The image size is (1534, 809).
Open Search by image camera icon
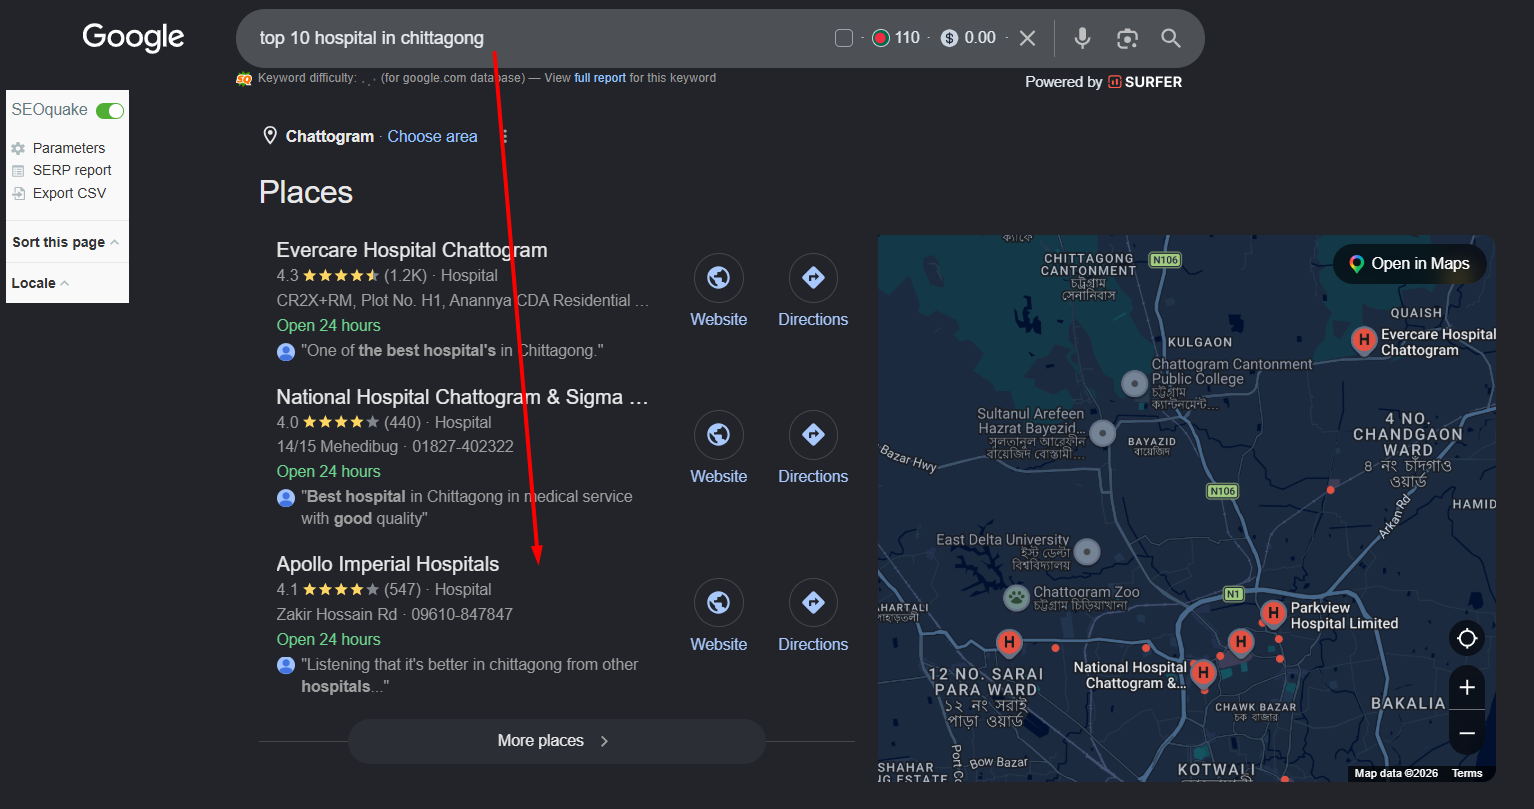pyautogui.click(x=1127, y=38)
